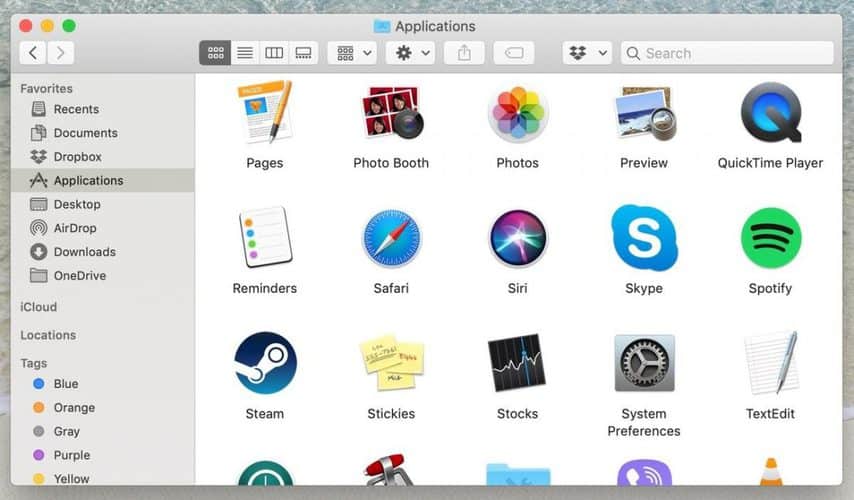Click the Stocks app icon

pyautogui.click(x=517, y=363)
